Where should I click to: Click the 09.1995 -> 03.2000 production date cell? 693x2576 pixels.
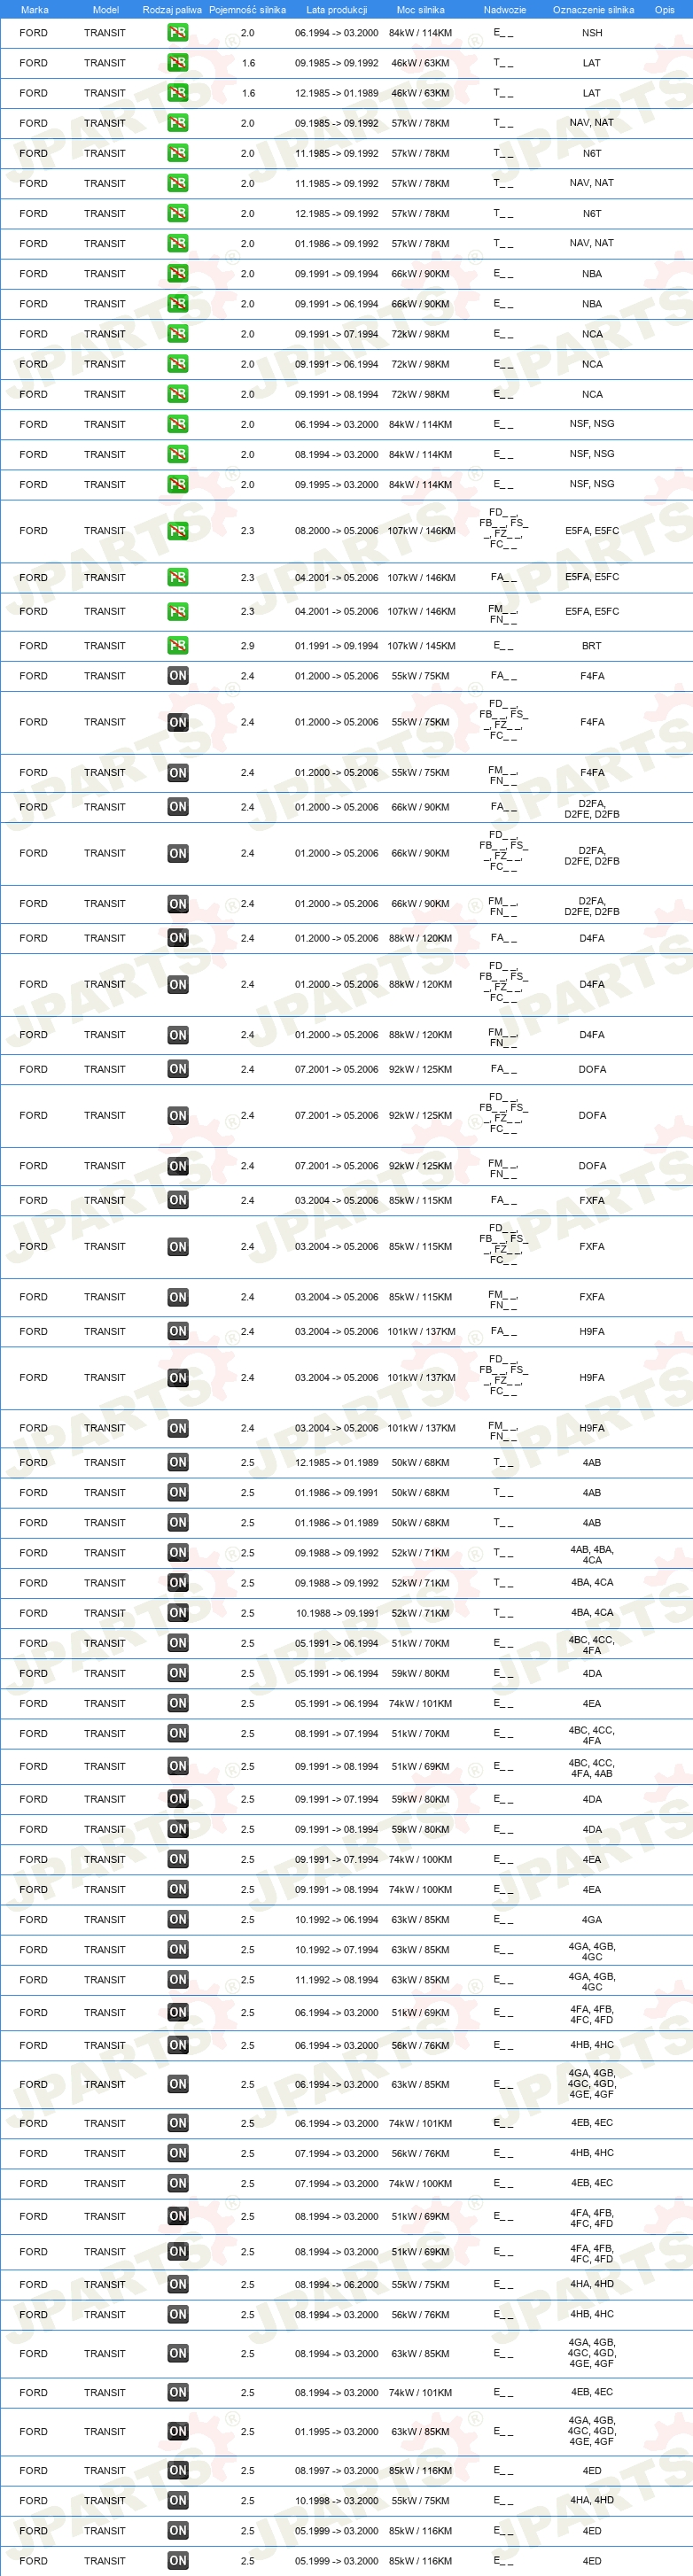(336, 484)
